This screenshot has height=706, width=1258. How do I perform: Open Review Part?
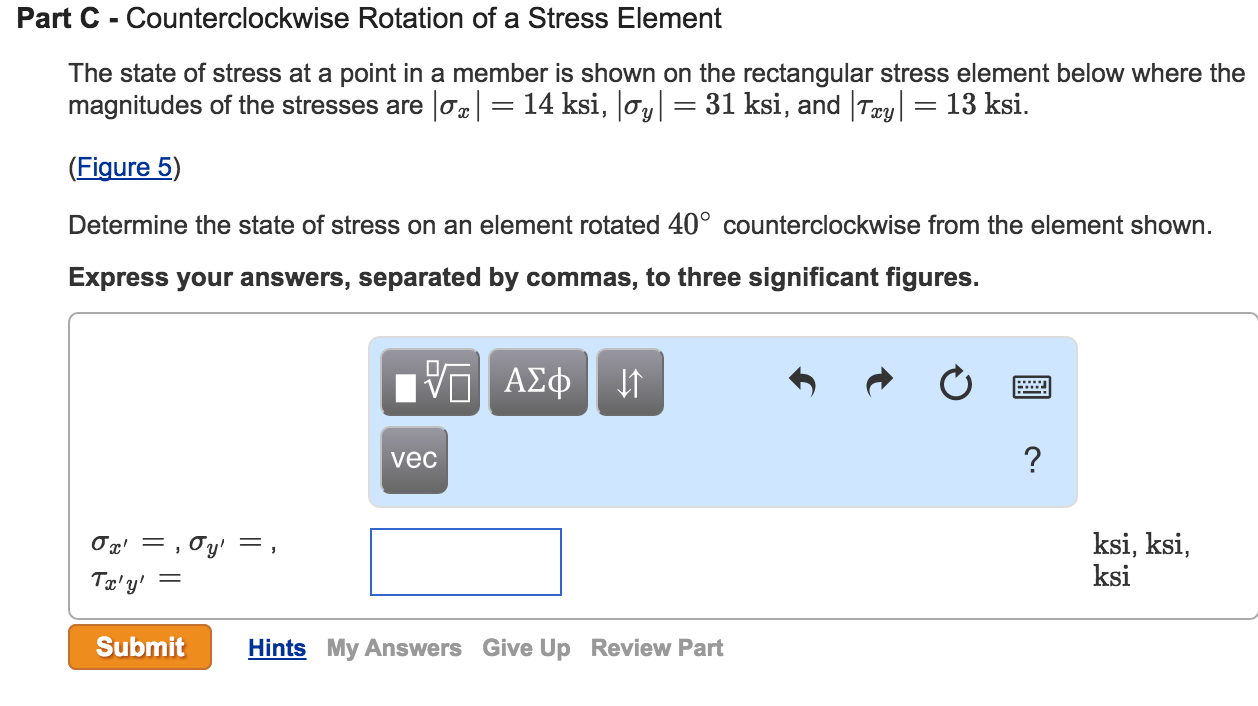656,648
